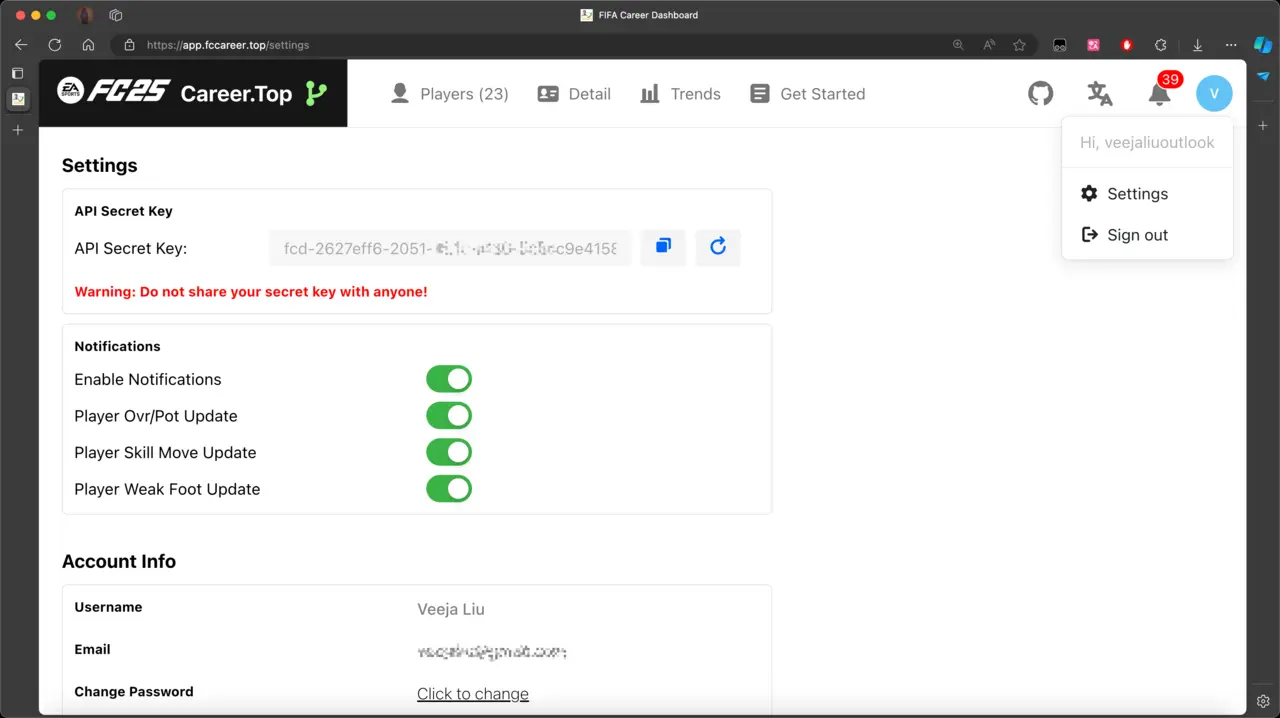Open the red hand blocker extension

tap(1127, 45)
